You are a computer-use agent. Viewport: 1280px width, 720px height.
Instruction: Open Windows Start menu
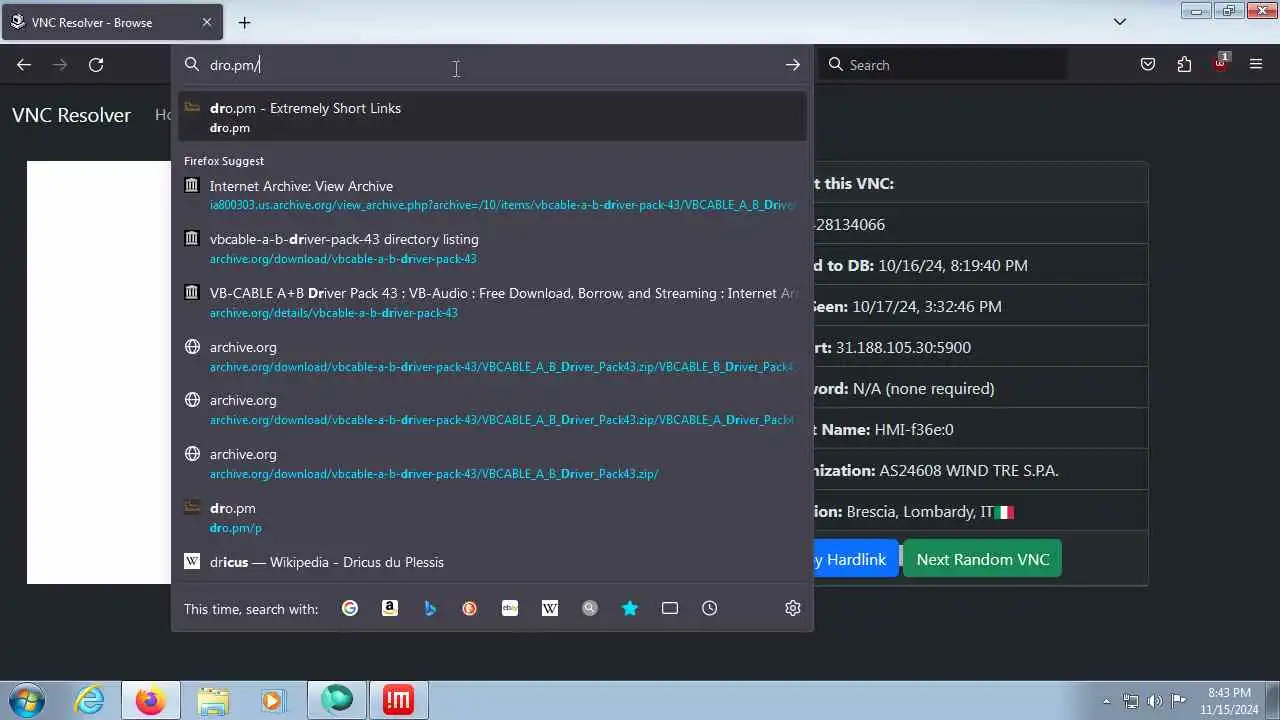pyautogui.click(x=27, y=700)
